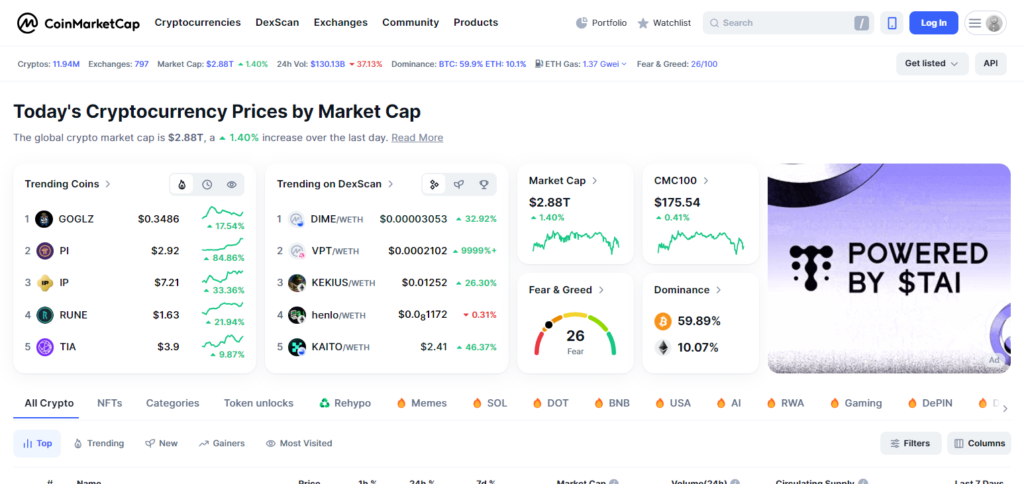Click the Log In button
This screenshot has height=484, width=1024.
933,23
